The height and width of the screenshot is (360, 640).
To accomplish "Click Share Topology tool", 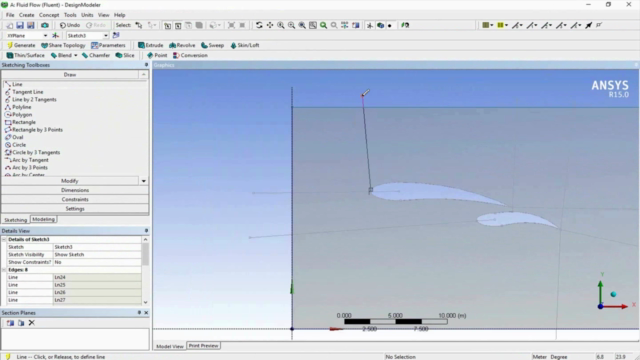I will point(63,45).
